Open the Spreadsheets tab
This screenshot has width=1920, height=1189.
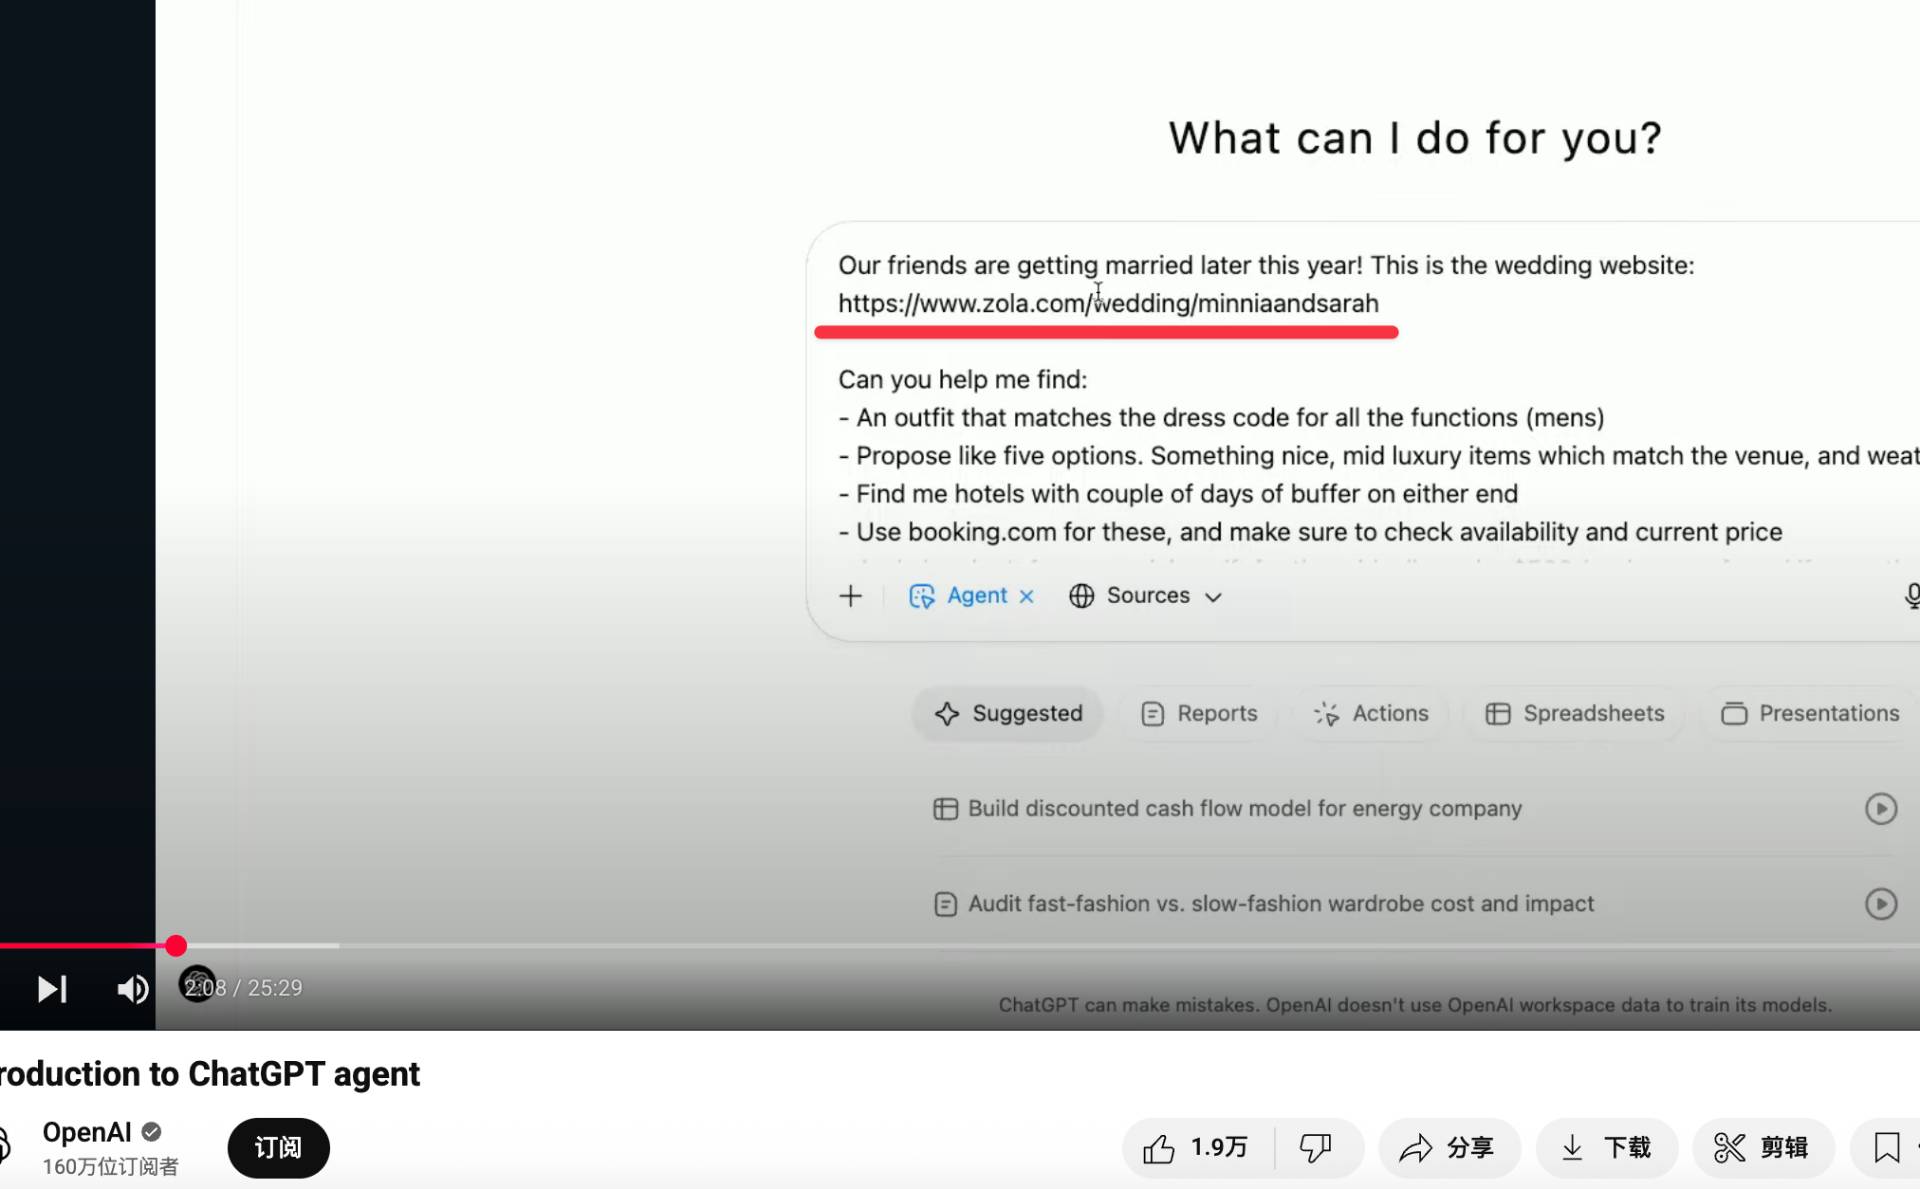pos(1575,713)
